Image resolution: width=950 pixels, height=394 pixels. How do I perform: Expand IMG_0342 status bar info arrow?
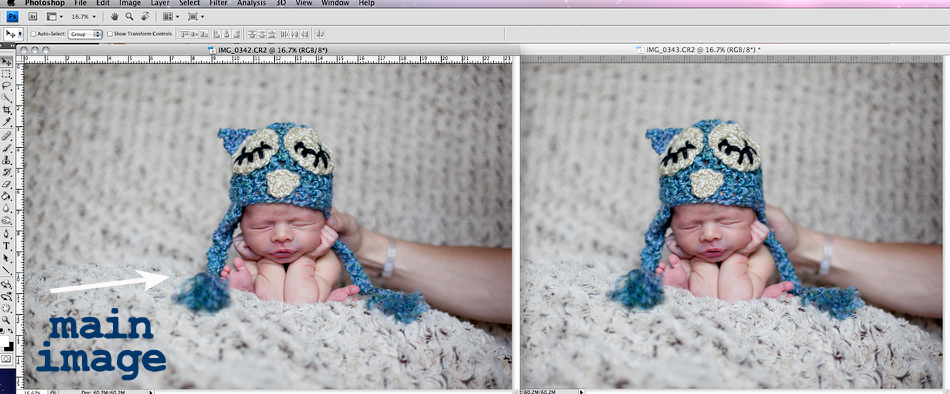click(x=151, y=392)
